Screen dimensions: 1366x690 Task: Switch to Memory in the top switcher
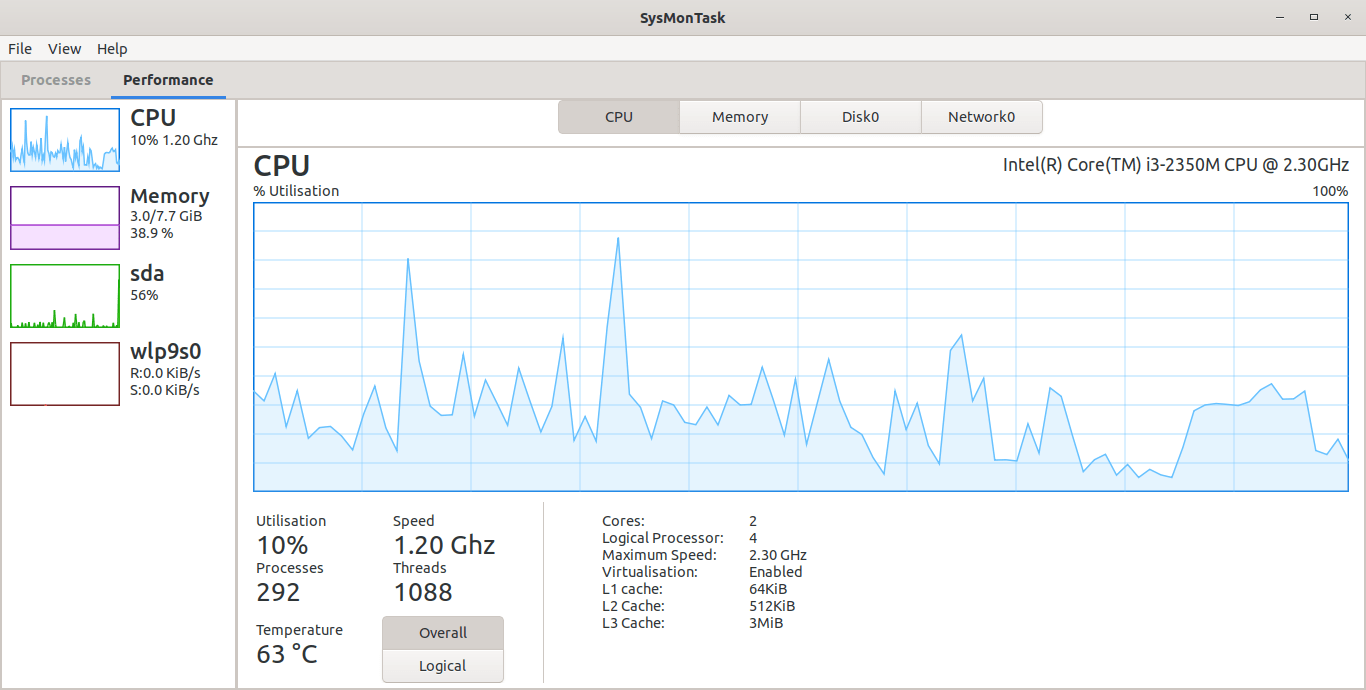(x=740, y=117)
